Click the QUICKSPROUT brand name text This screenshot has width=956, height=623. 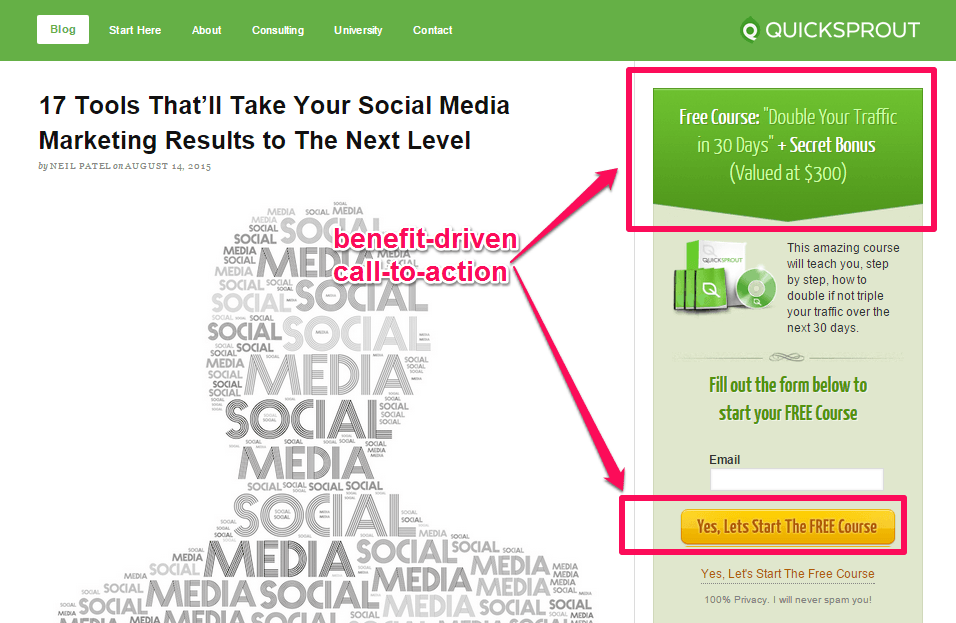pyautogui.click(x=842, y=30)
